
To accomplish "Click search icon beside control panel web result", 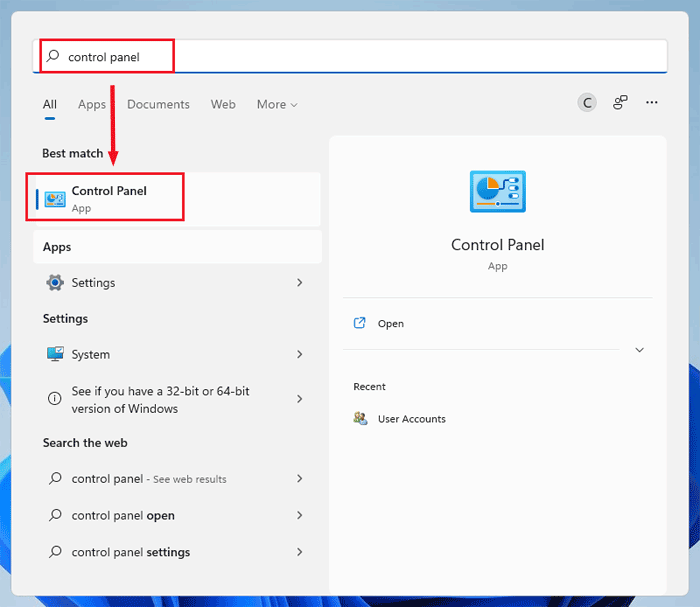I will (x=55, y=478).
